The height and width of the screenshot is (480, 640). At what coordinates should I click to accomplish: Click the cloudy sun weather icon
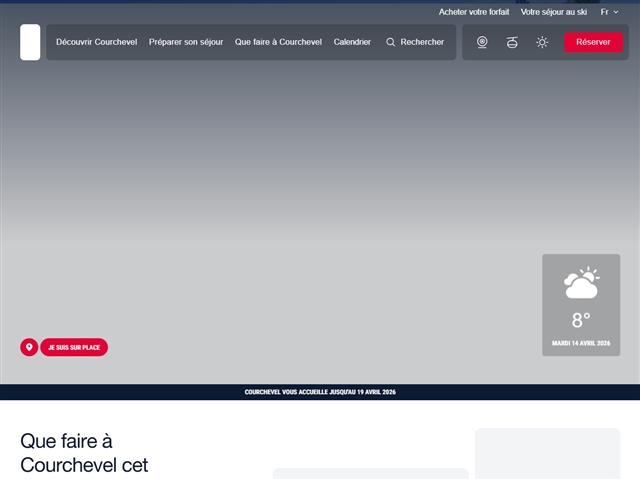click(581, 283)
